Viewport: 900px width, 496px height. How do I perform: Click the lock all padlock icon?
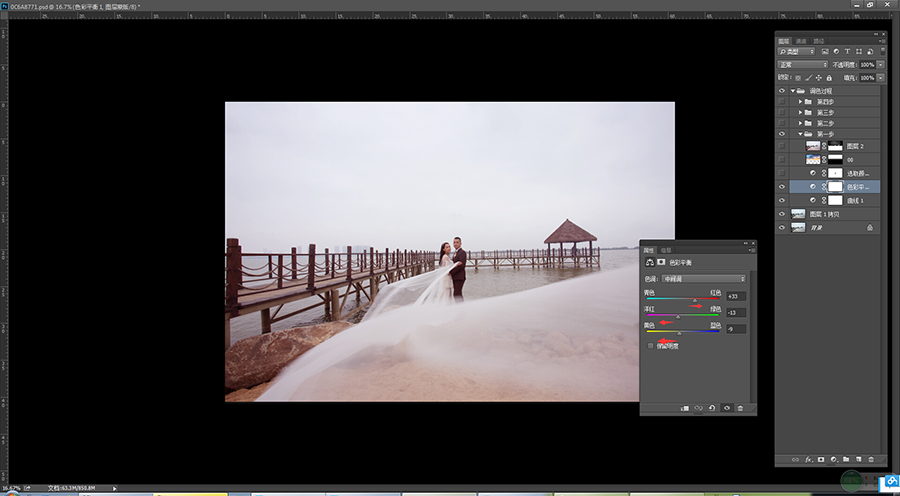pos(829,78)
